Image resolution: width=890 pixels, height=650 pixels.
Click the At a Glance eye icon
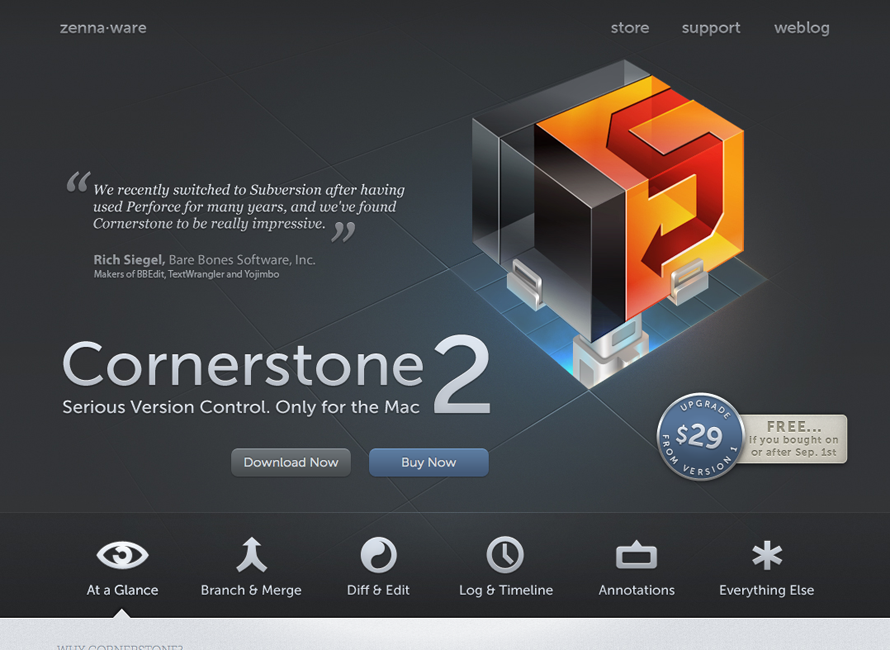[123, 555]
